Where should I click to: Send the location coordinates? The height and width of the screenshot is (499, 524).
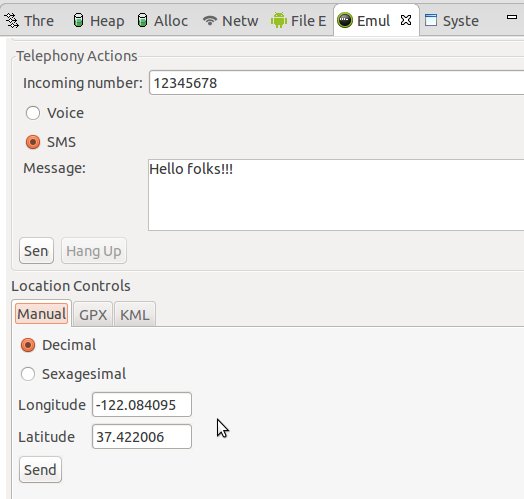(40, 470)
